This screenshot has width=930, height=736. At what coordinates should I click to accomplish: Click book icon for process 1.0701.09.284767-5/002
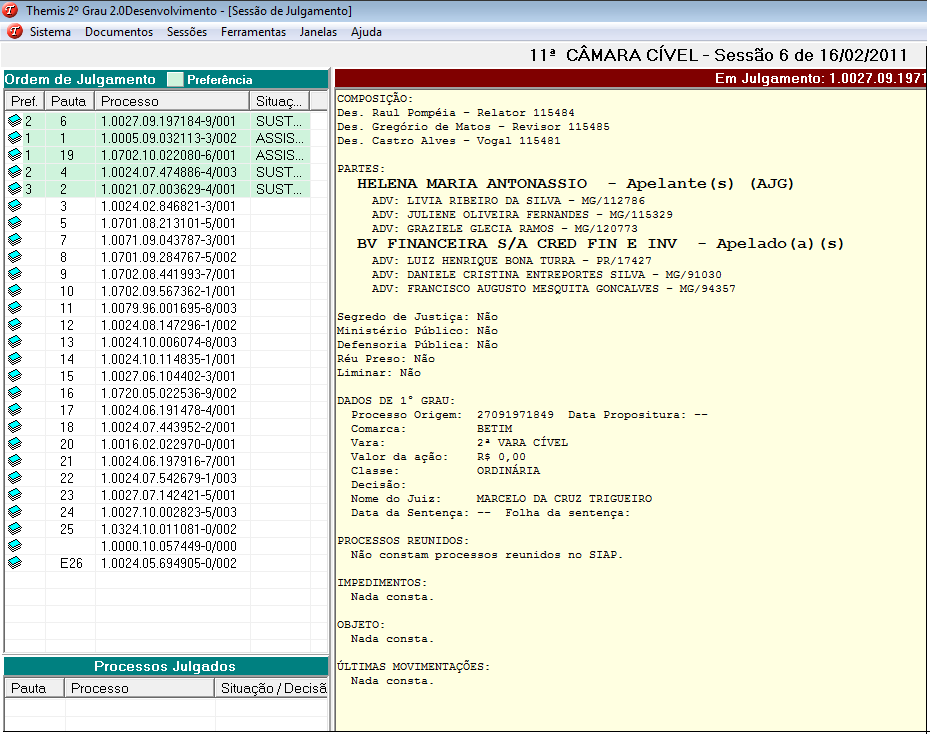coord(15,257)
